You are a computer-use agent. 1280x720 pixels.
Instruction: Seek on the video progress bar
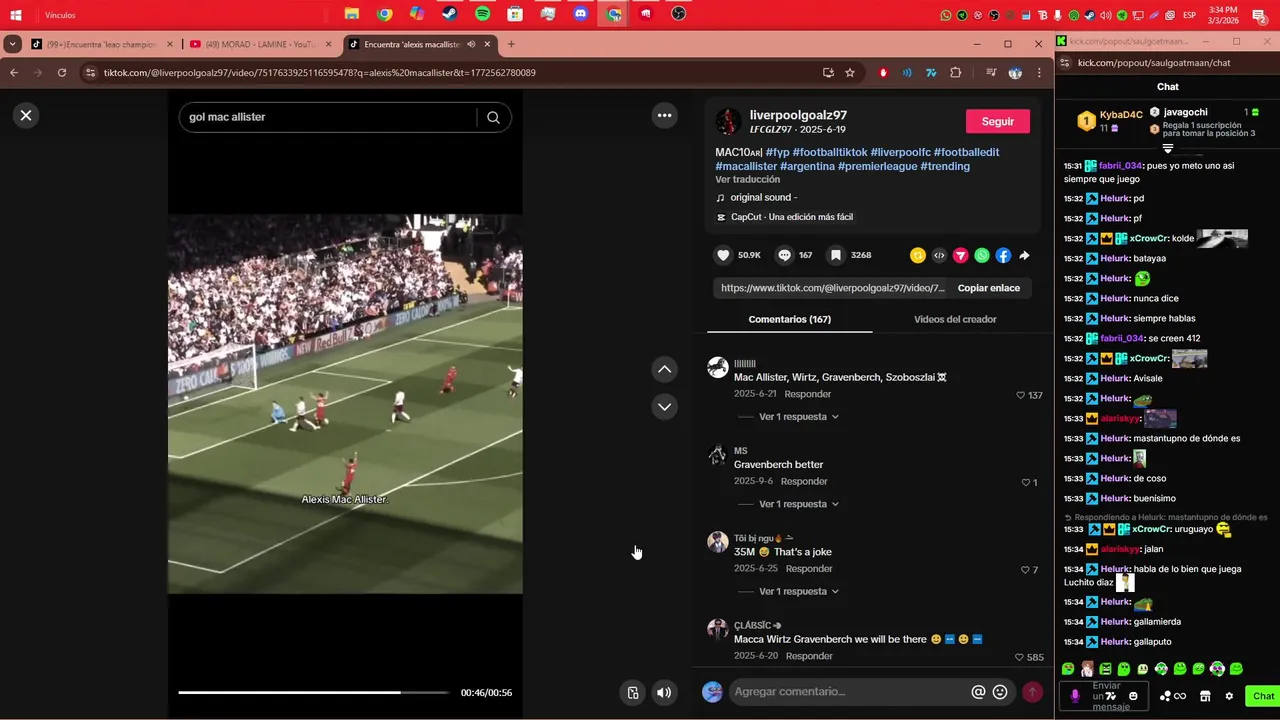pyautogui.click(x=313, y=692)
